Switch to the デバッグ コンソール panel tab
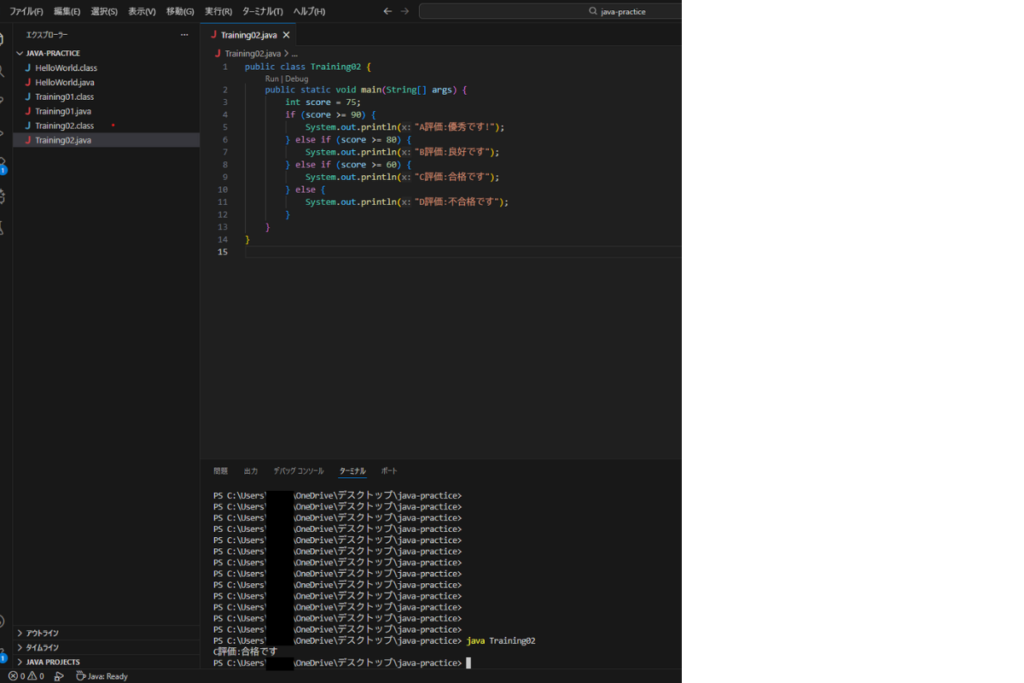 (298, 470)
